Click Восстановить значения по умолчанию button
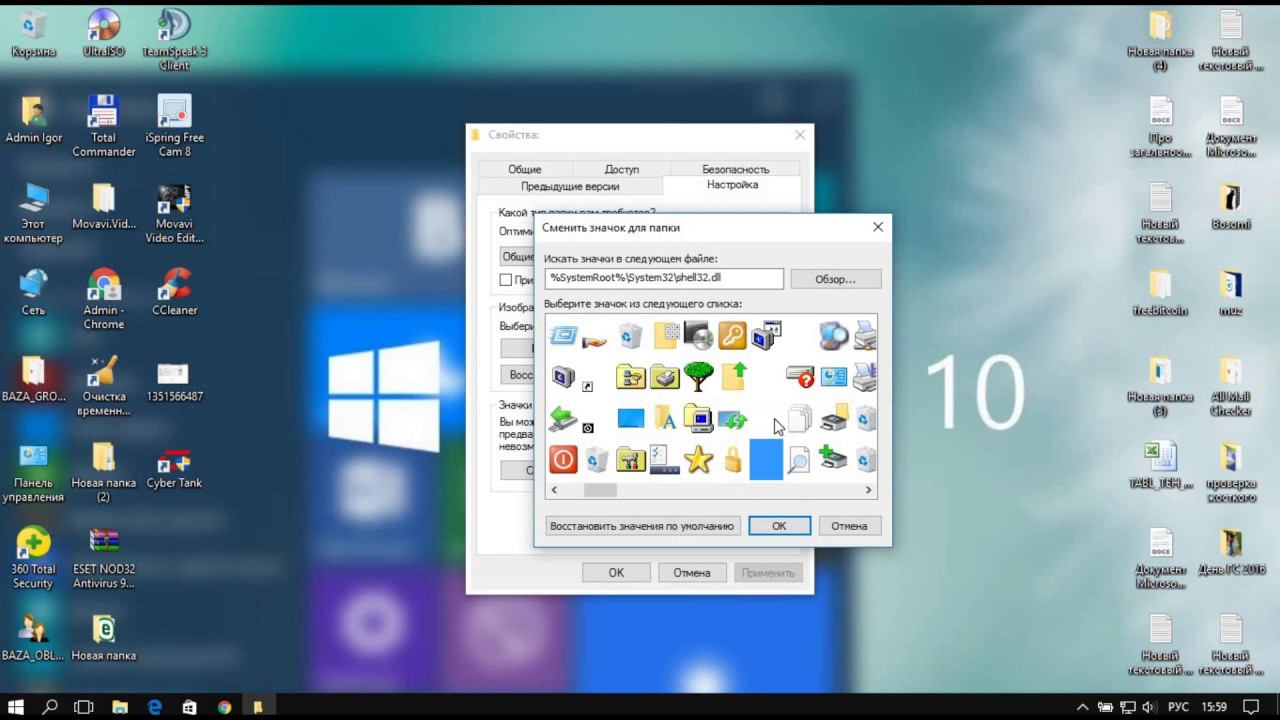This screenshot has width=1280, height=720. [x=642, y=526]
